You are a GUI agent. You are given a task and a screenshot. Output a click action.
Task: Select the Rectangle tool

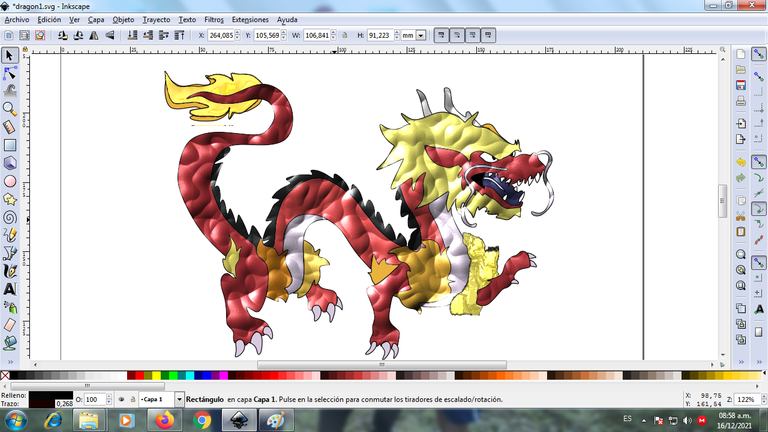pos(9,145)
